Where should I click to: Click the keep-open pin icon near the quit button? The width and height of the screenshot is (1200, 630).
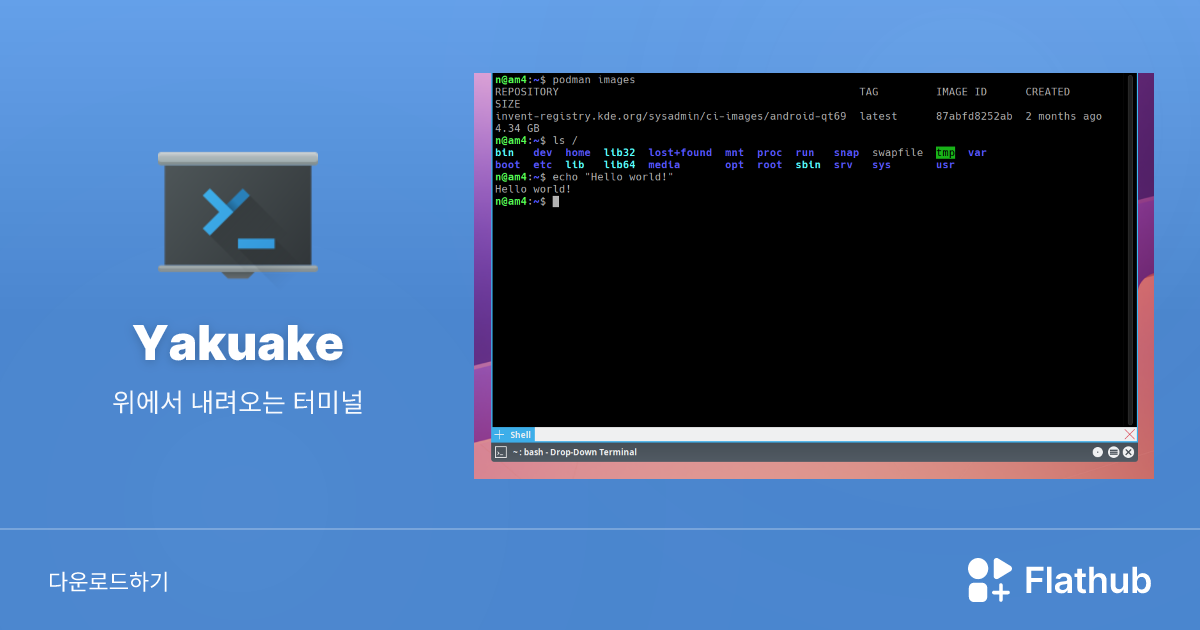pos(1097,451)
